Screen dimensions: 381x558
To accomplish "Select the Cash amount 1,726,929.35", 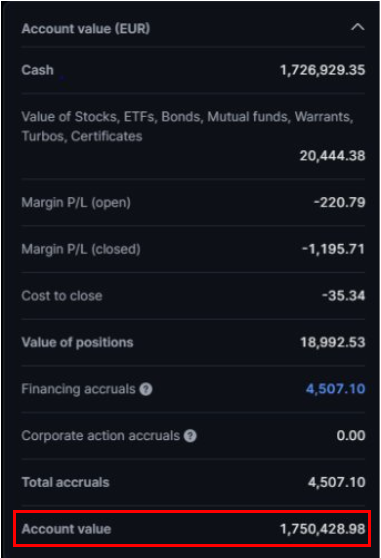I will 323,70.
